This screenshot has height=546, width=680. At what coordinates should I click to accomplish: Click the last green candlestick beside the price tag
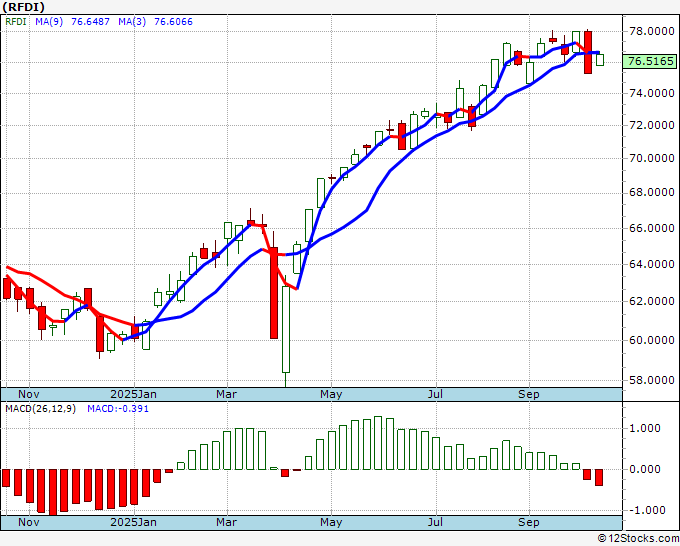(600, 60)
